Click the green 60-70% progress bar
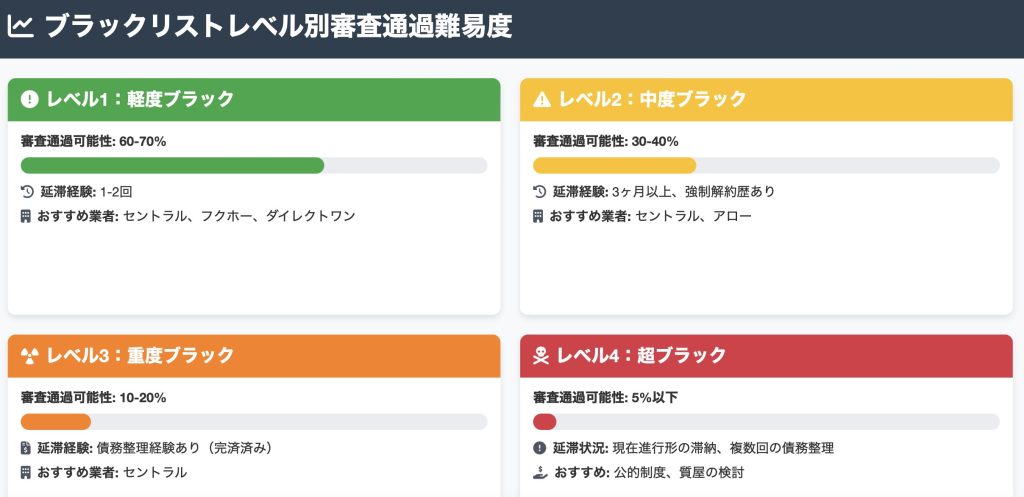1024x497 pixels. click(x=172, y=166)
